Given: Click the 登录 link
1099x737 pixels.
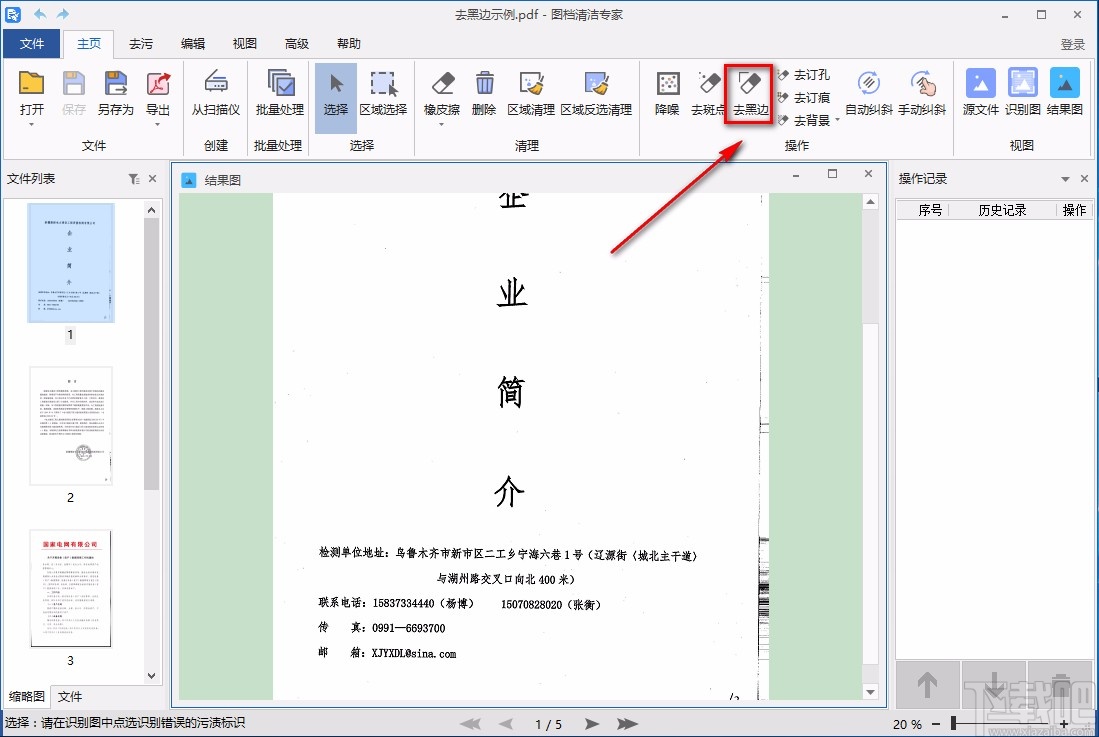Looking at the screenshot, I should click(1073, 43).
